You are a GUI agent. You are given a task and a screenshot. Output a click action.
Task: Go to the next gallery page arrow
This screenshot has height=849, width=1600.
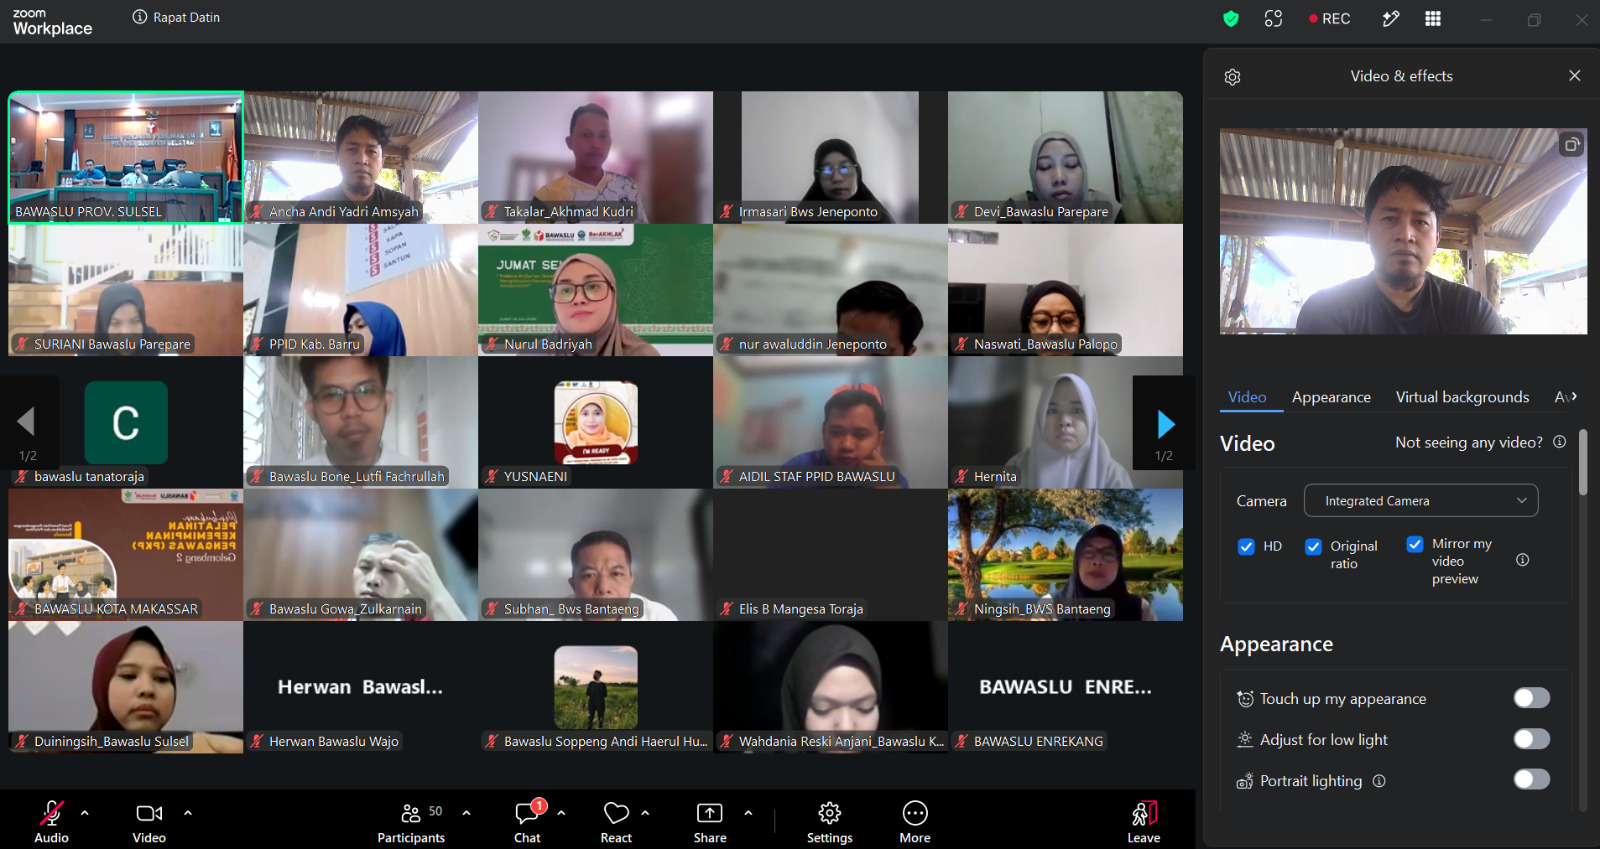pos(1165,424)
